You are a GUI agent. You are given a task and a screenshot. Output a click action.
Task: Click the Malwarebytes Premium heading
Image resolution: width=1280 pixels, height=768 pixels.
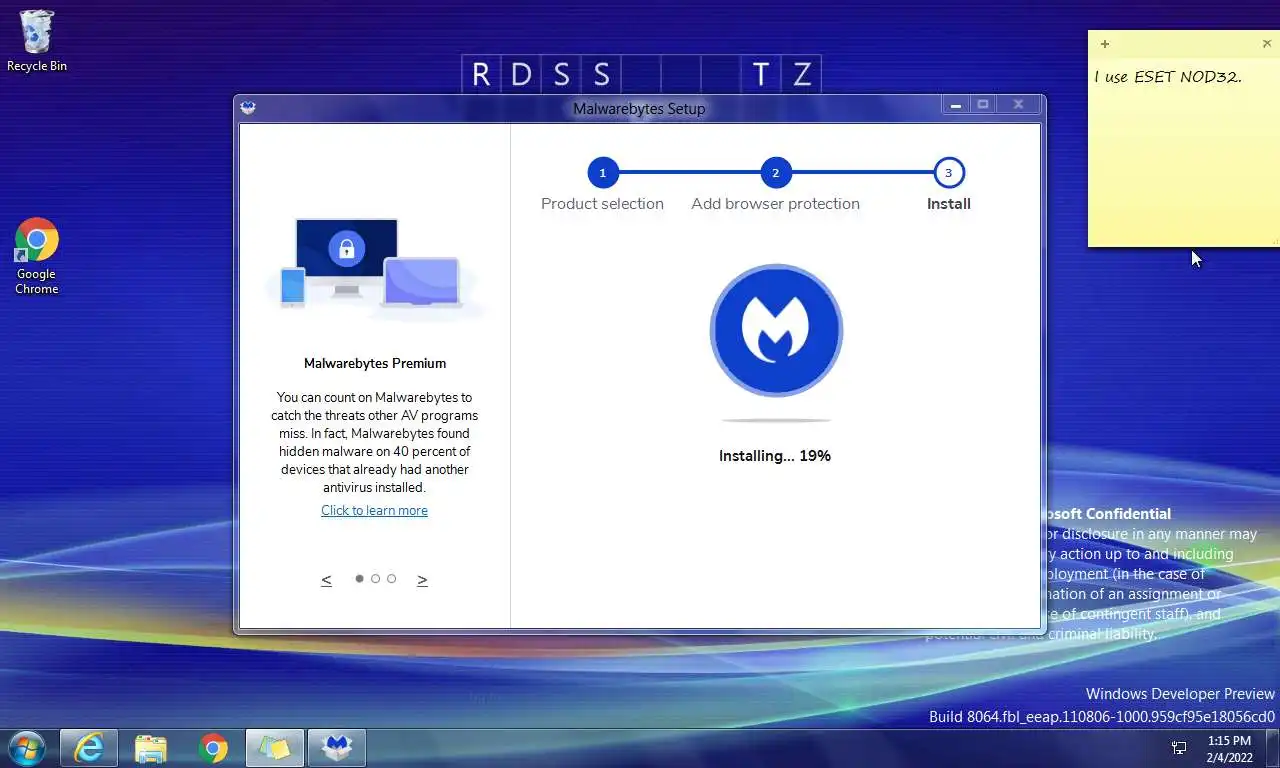click(x=375, y=363)
